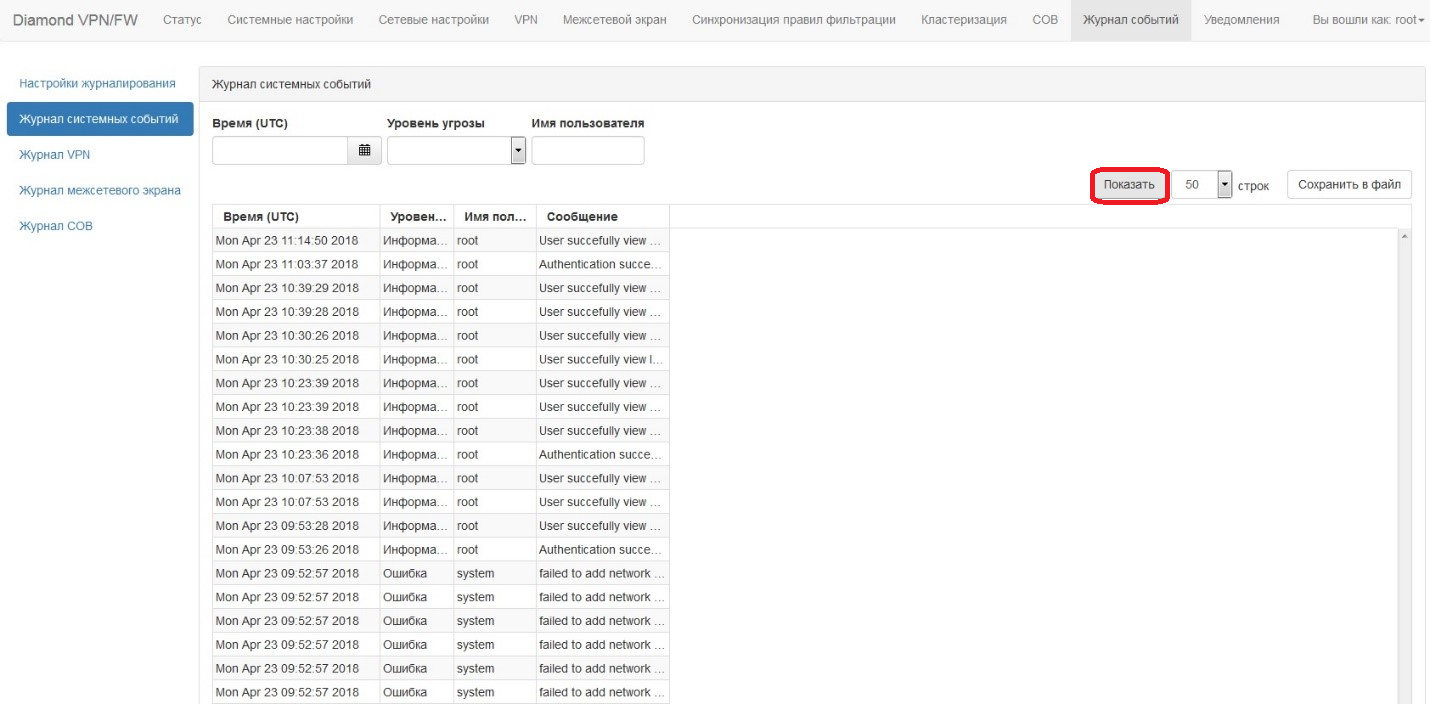The width and height of the screenshot is (1430, 704).
Task: Click the Показать button
Action: (x=1129, y=185)
